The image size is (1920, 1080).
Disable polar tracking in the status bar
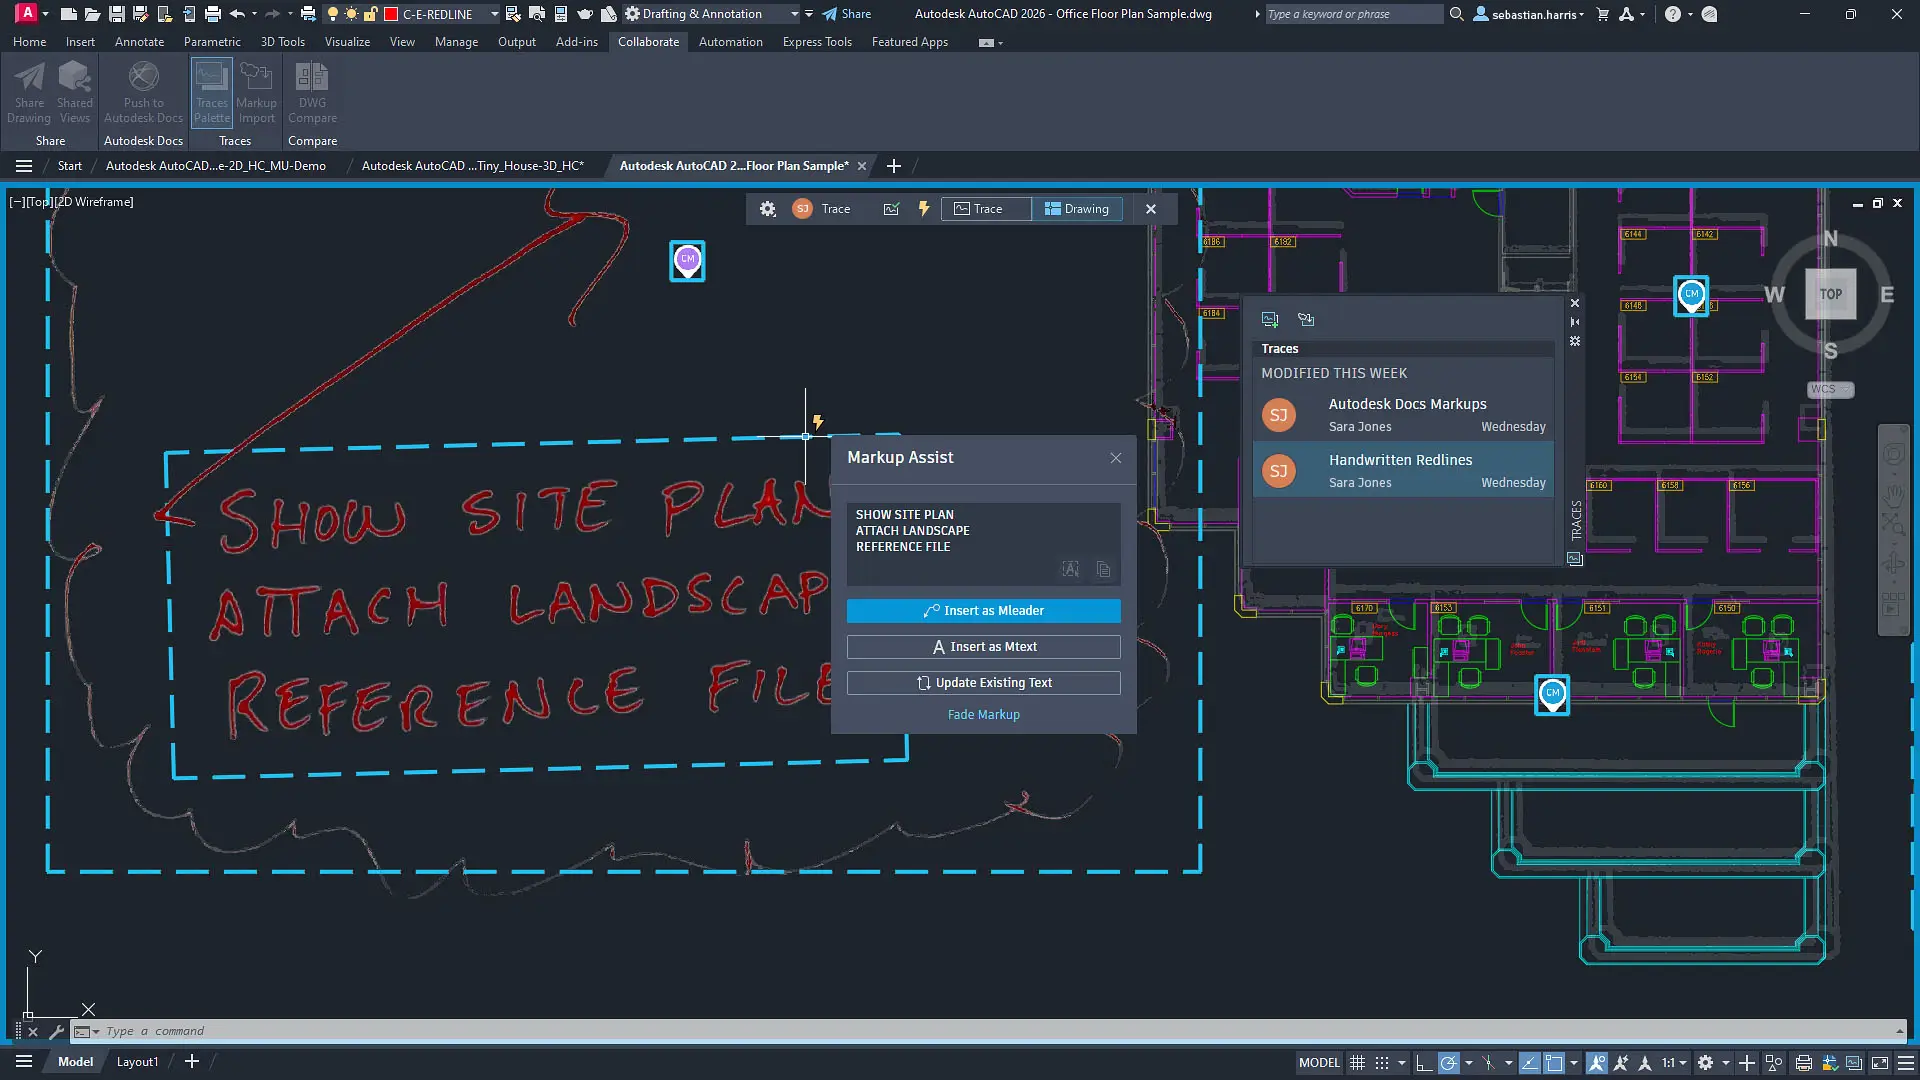pos(1448,1062)
